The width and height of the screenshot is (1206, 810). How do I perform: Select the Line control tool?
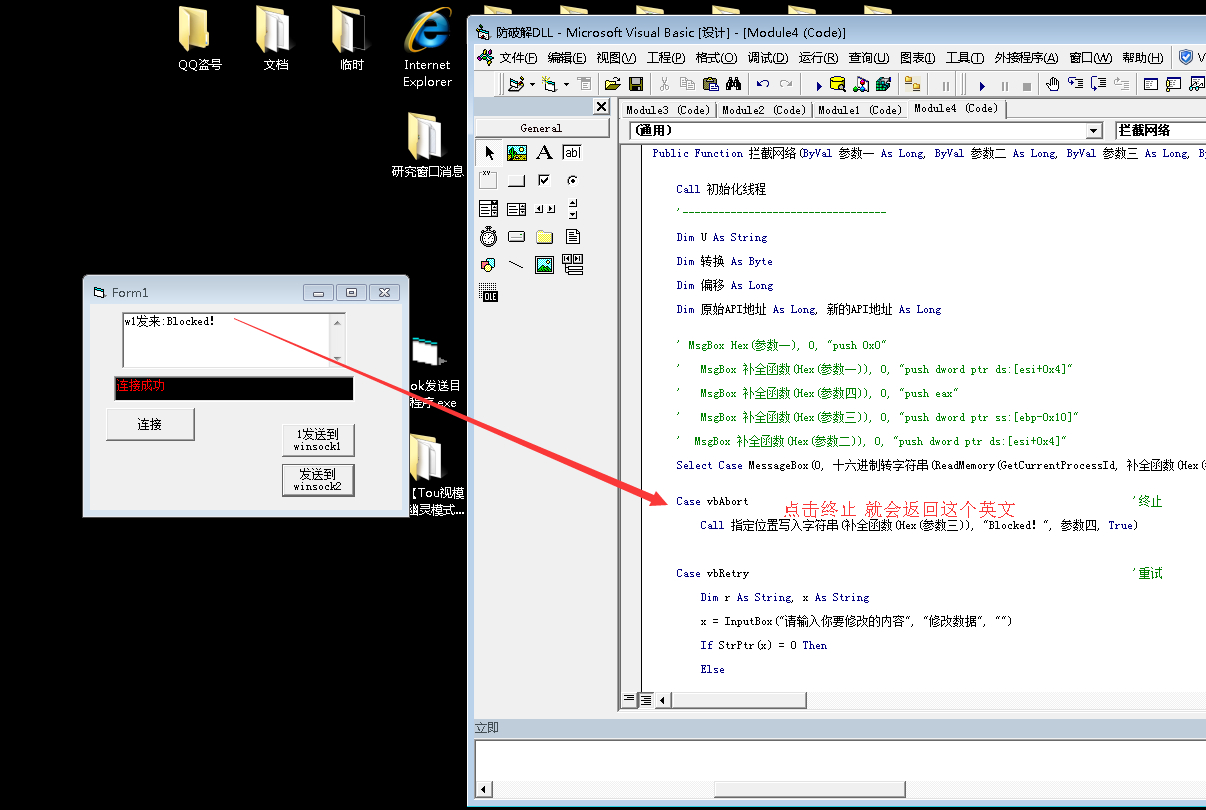tap(516, 265)
